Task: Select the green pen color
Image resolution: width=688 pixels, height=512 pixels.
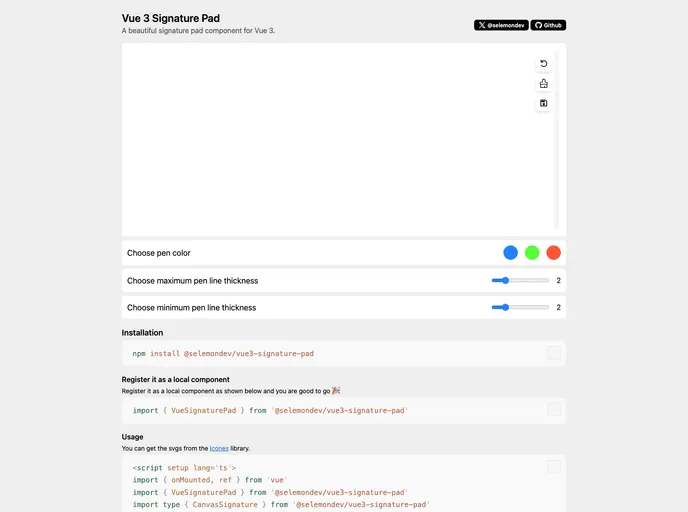Action: point(532,253)
